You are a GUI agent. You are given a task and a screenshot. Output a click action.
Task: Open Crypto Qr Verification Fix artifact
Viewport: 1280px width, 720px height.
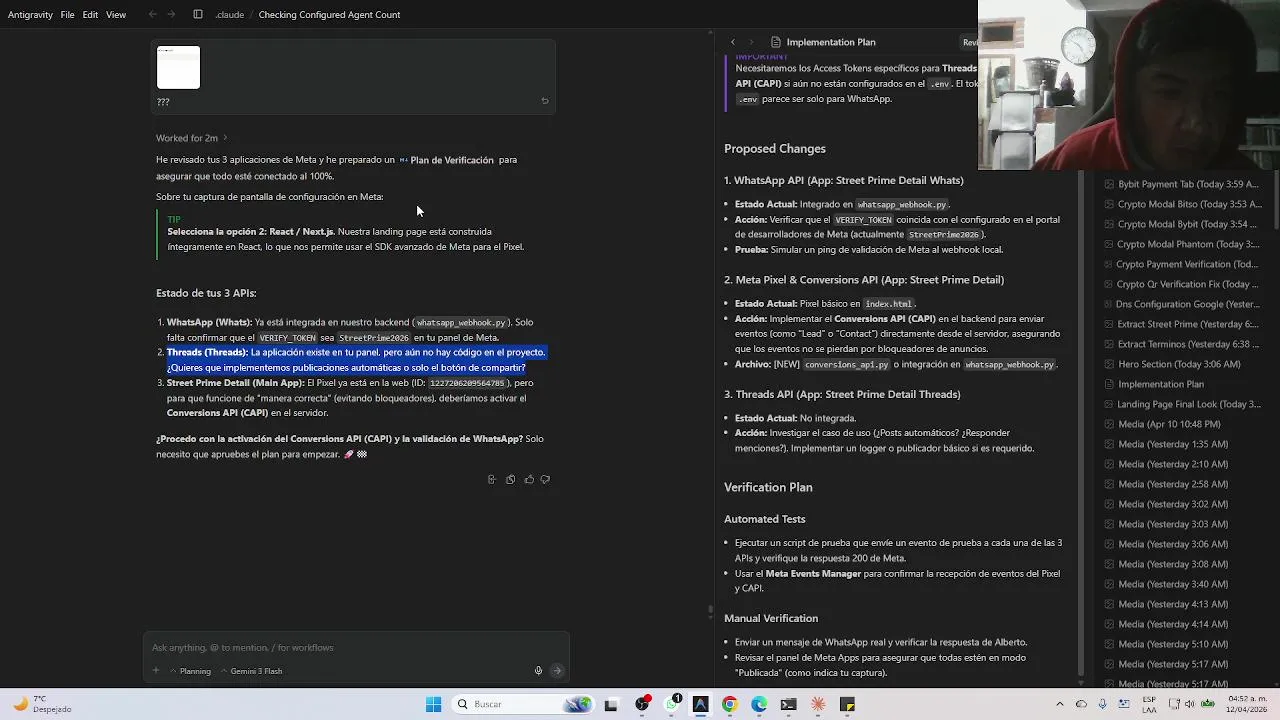[1181, 284]
